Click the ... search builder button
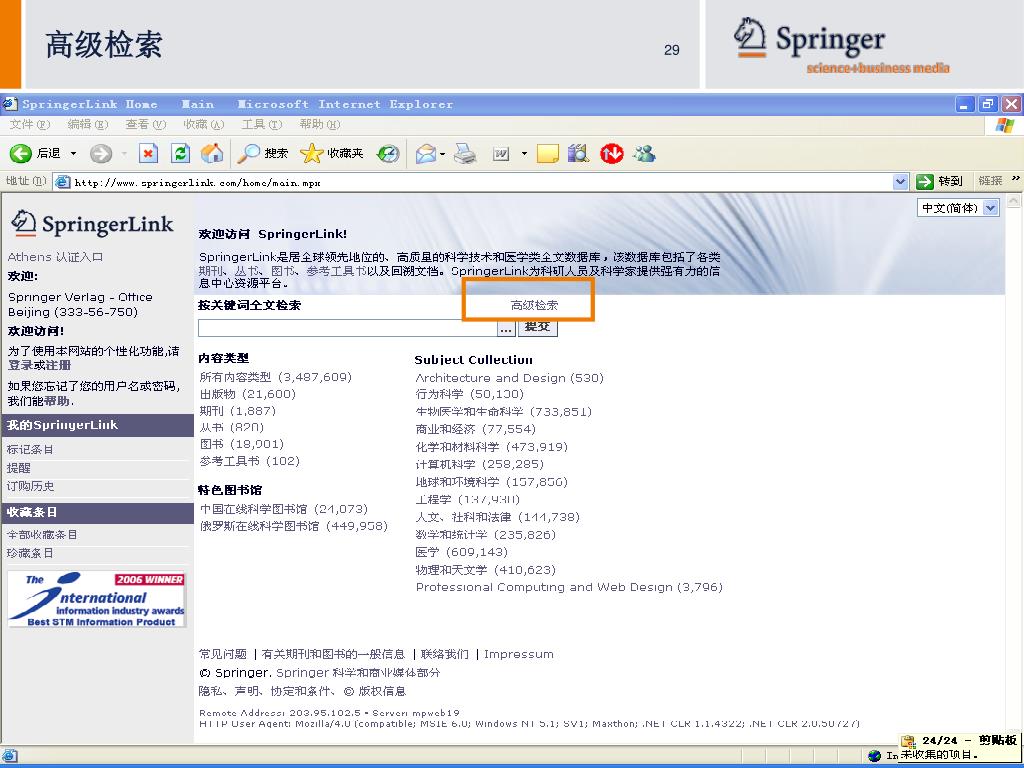This screenshot has height=768, width=1024. point(506,328)
